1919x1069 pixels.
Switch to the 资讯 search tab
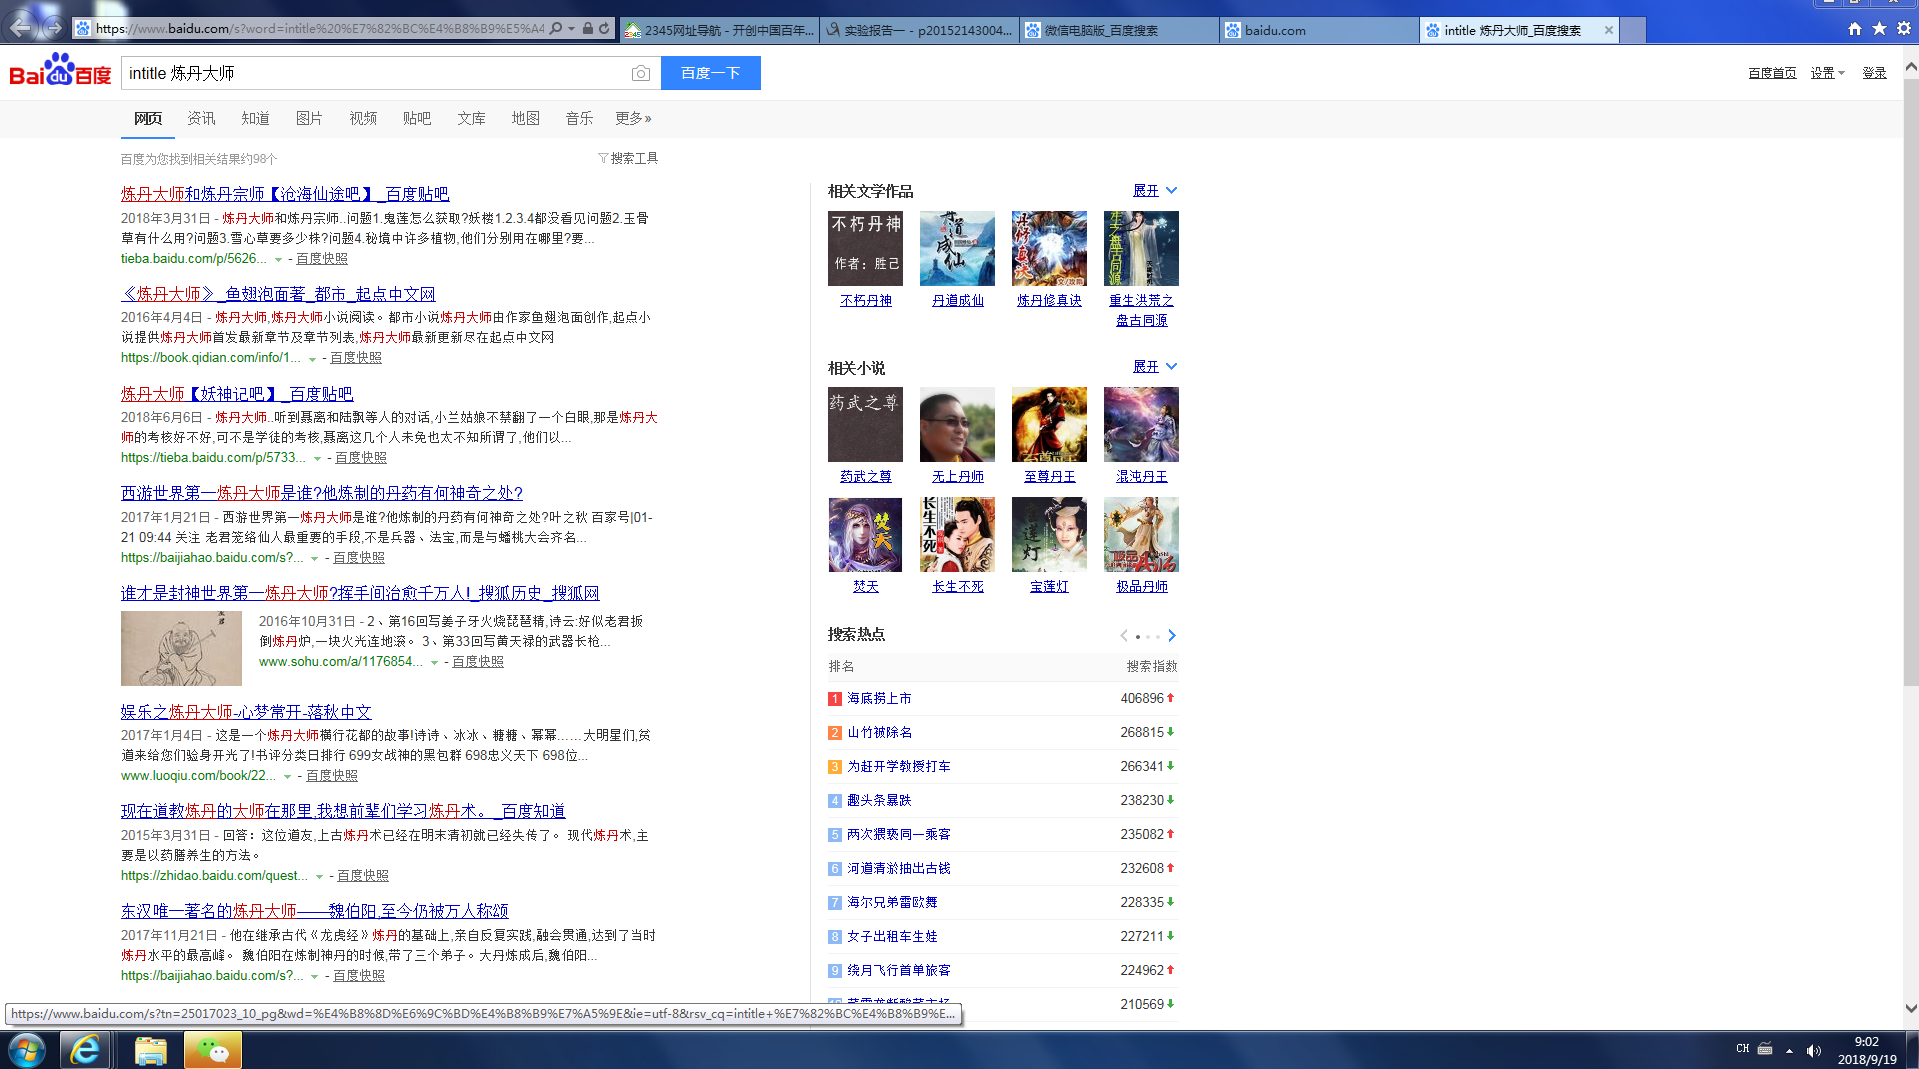coord(201,118)
